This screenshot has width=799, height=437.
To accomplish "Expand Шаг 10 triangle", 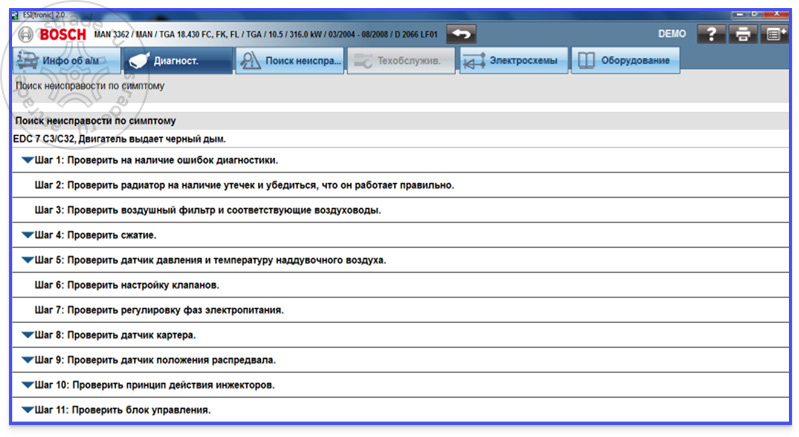I will pos(28,385).
